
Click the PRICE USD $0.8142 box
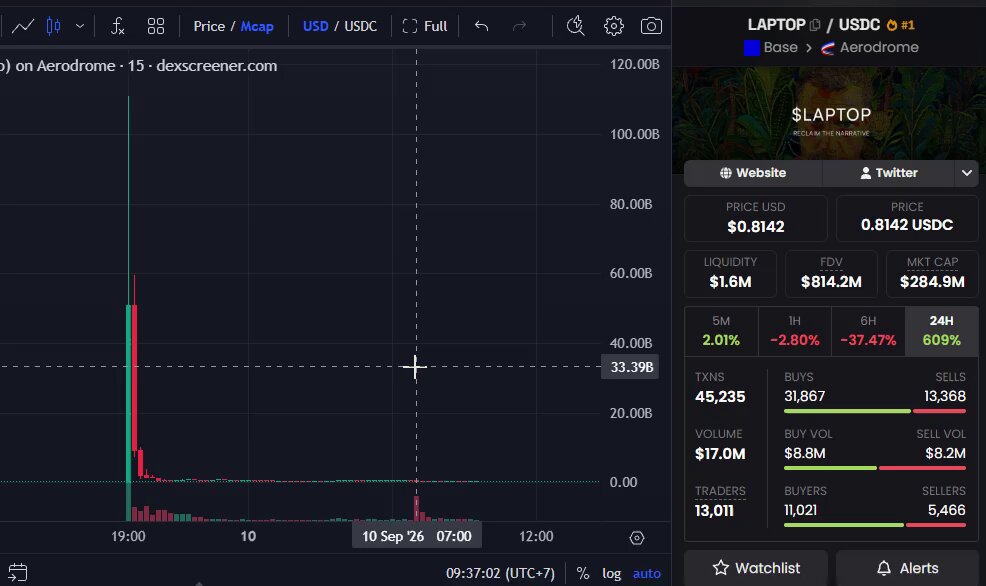[x=756, y=218]
